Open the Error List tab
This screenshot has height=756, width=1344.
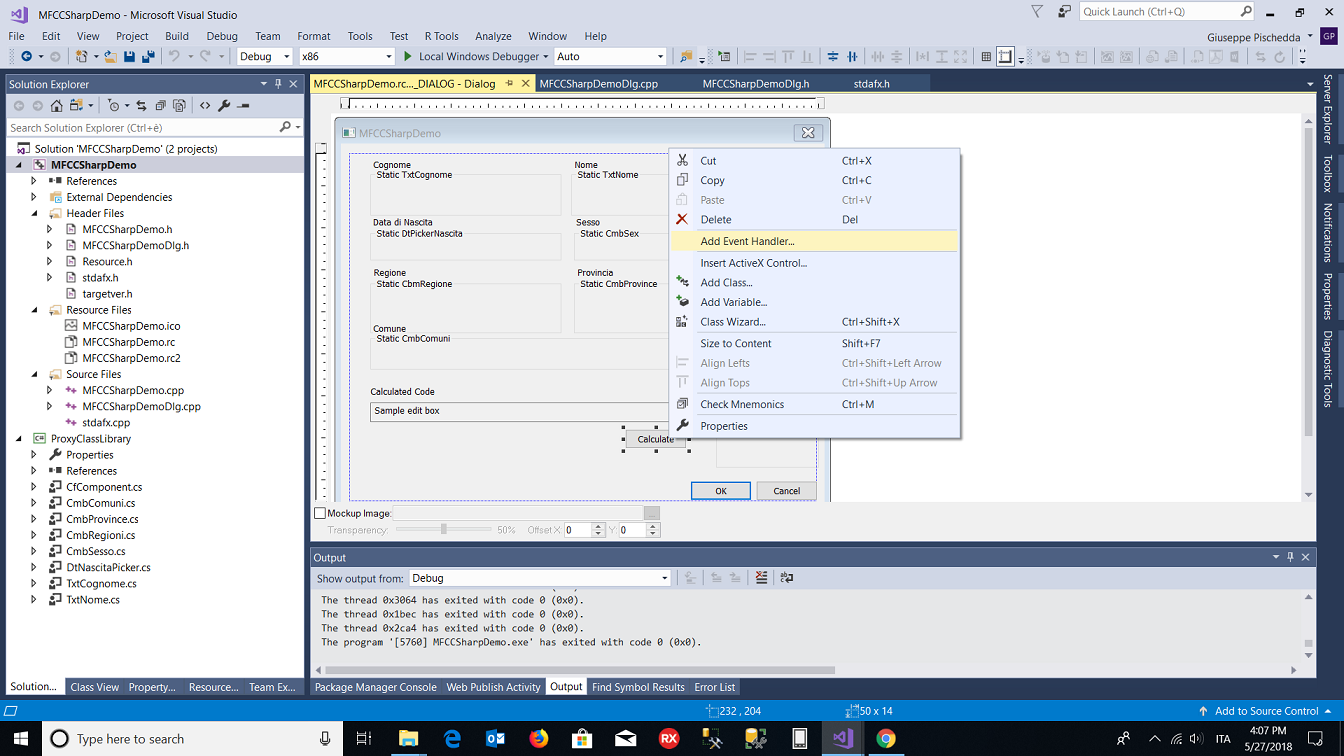pyautogui.click(x=715, y=687)
